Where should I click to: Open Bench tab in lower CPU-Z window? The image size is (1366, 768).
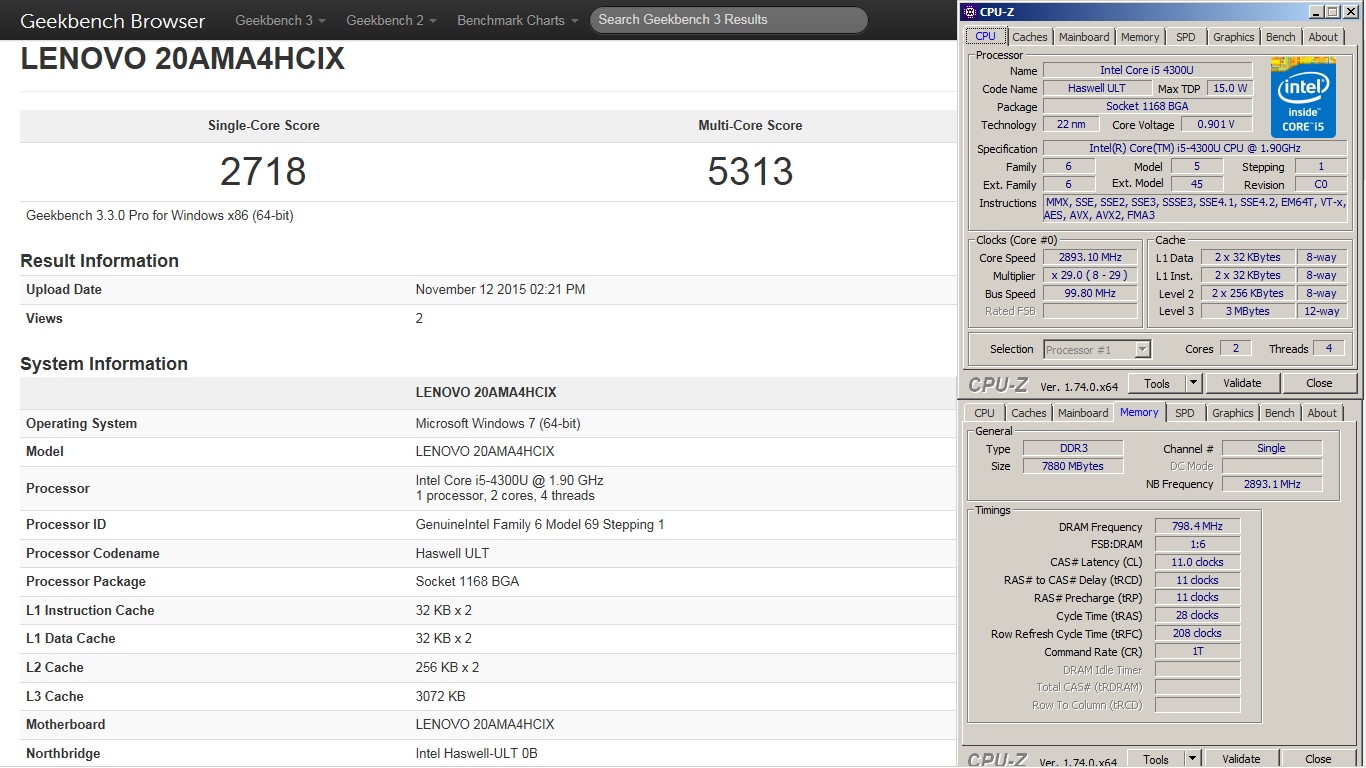1280,413
